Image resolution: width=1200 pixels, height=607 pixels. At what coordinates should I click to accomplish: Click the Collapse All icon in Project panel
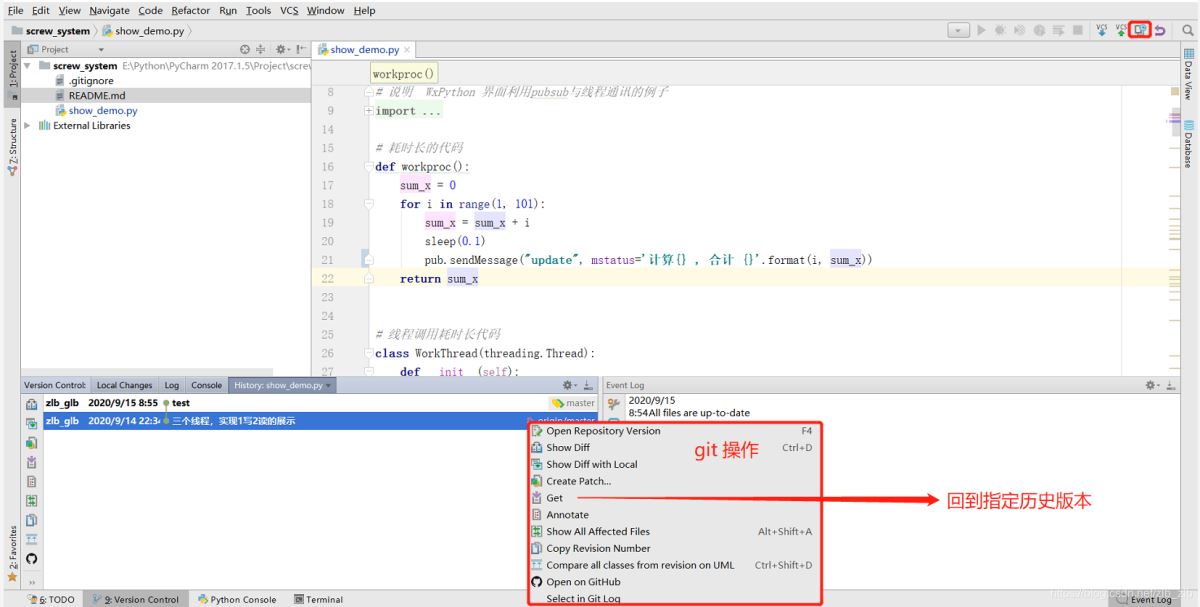(x=262, y=48)
